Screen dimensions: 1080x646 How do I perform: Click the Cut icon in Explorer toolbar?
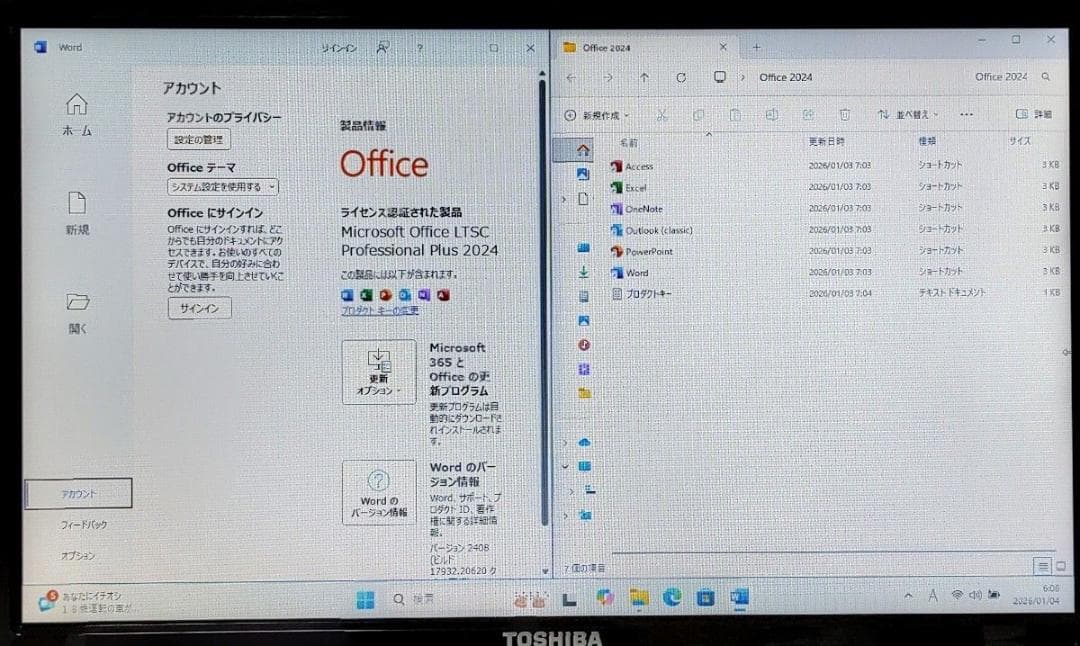click(x=662, y=115)
